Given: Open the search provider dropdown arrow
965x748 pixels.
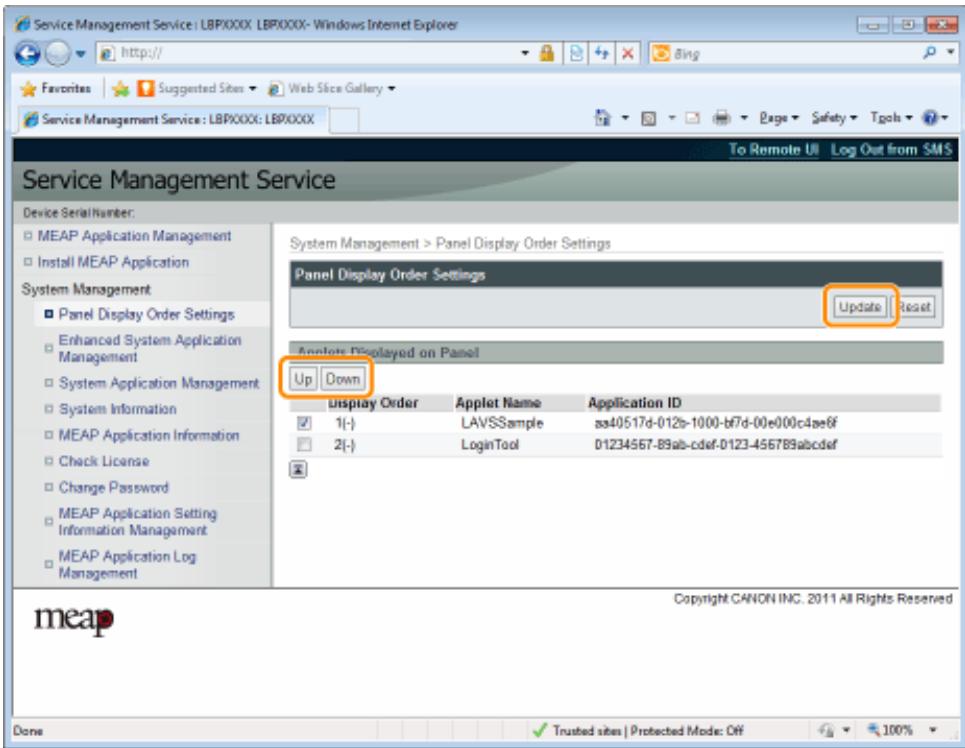Looking at the screenshot, I should 950,53.
